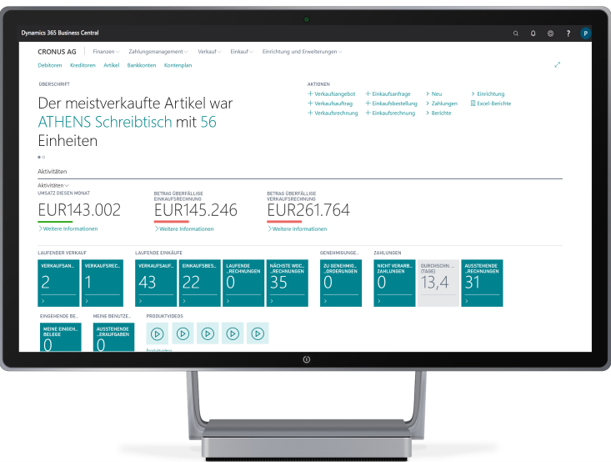Viewport: 611px width, 462px height.
Task: Play the first product video
Action: tap(157, 333)
